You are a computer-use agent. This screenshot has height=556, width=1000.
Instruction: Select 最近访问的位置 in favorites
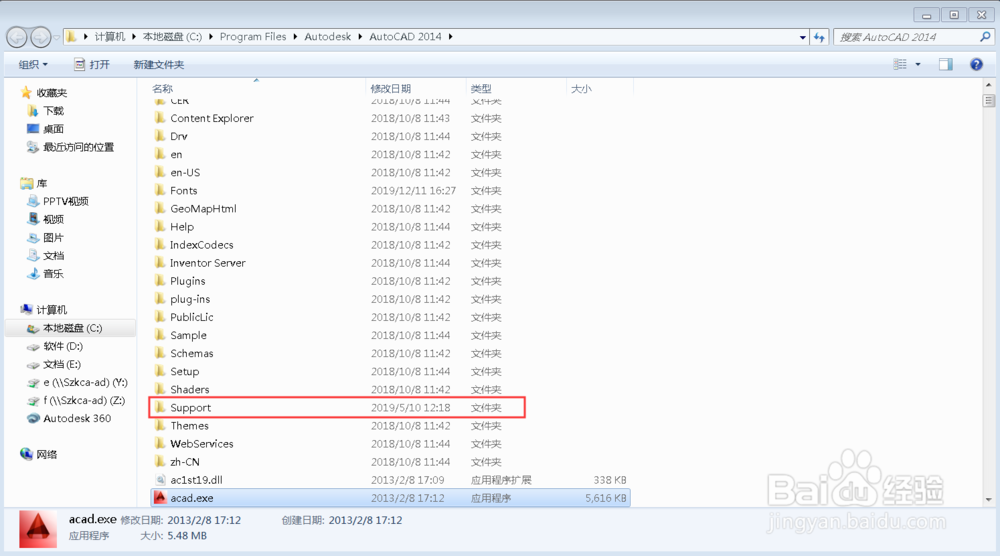pos(78,147)
